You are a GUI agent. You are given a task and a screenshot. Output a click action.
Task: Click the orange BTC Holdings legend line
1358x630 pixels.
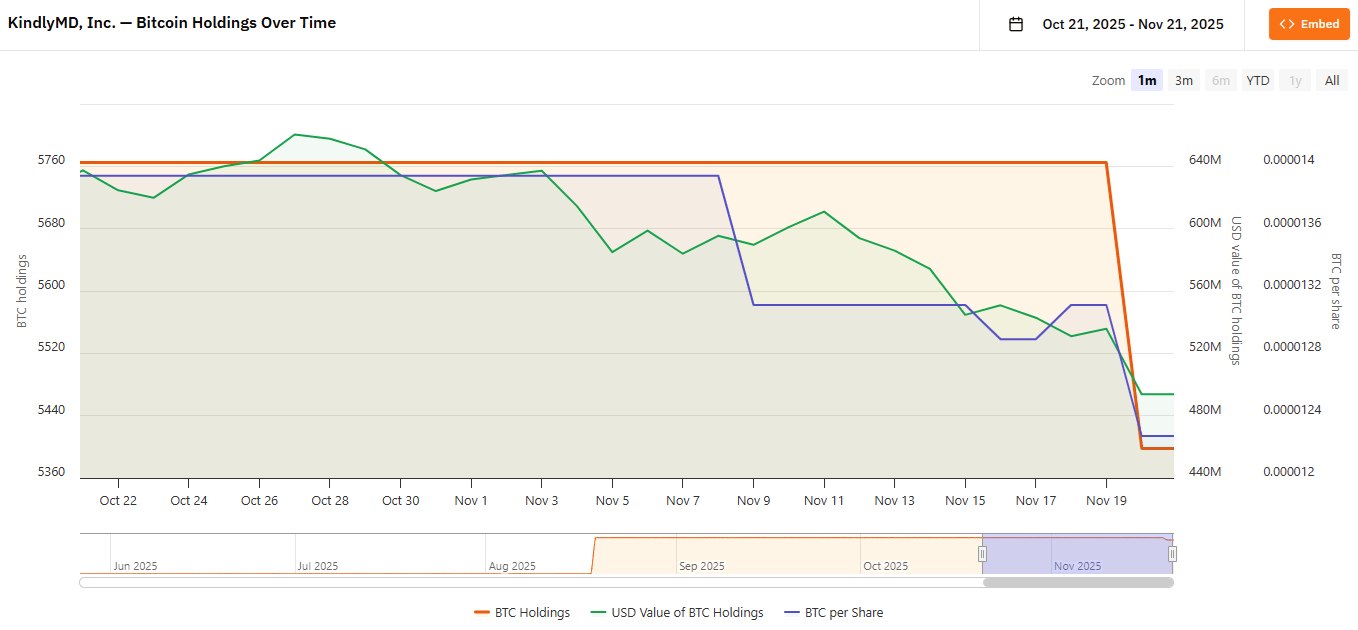(x=481, y=613)
